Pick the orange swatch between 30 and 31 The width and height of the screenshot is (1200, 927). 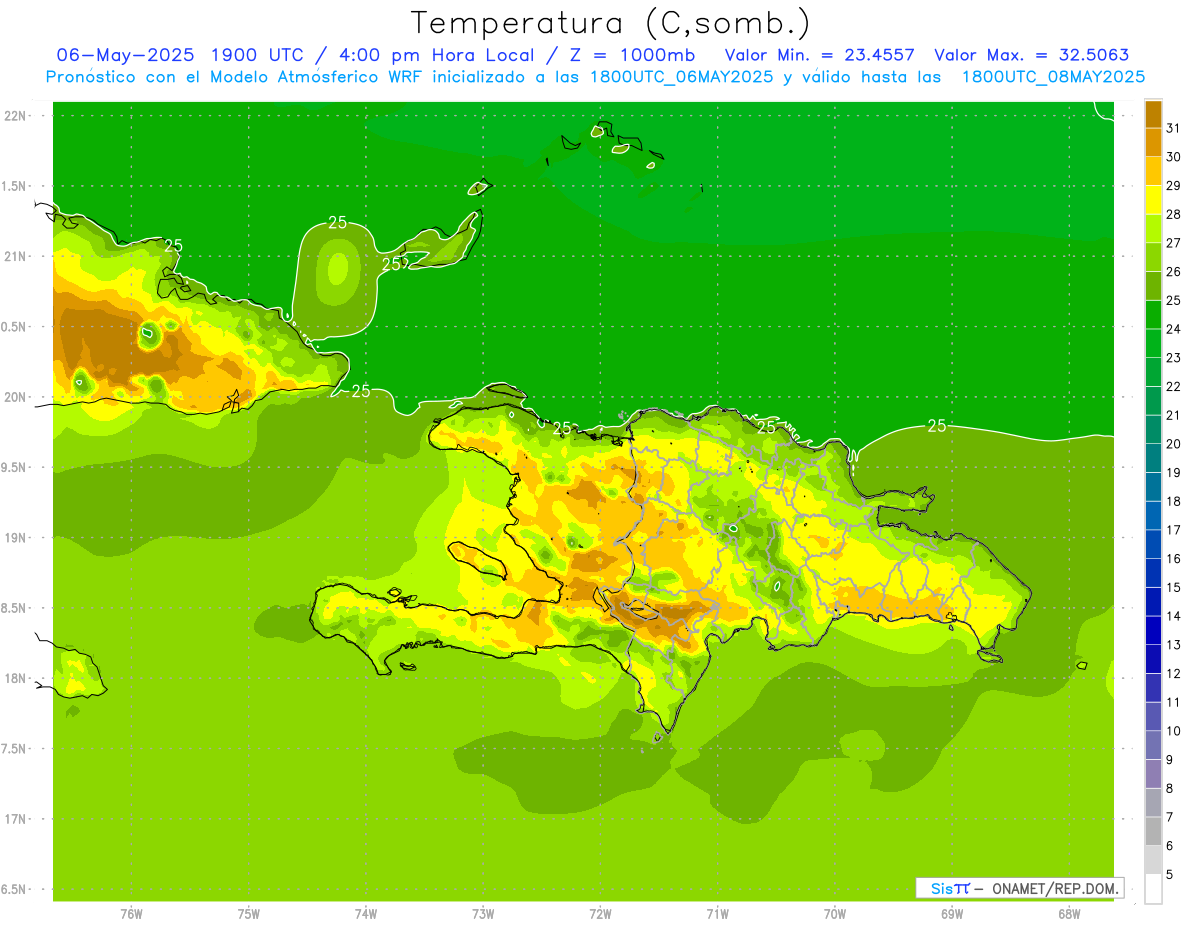point(1153,142)
